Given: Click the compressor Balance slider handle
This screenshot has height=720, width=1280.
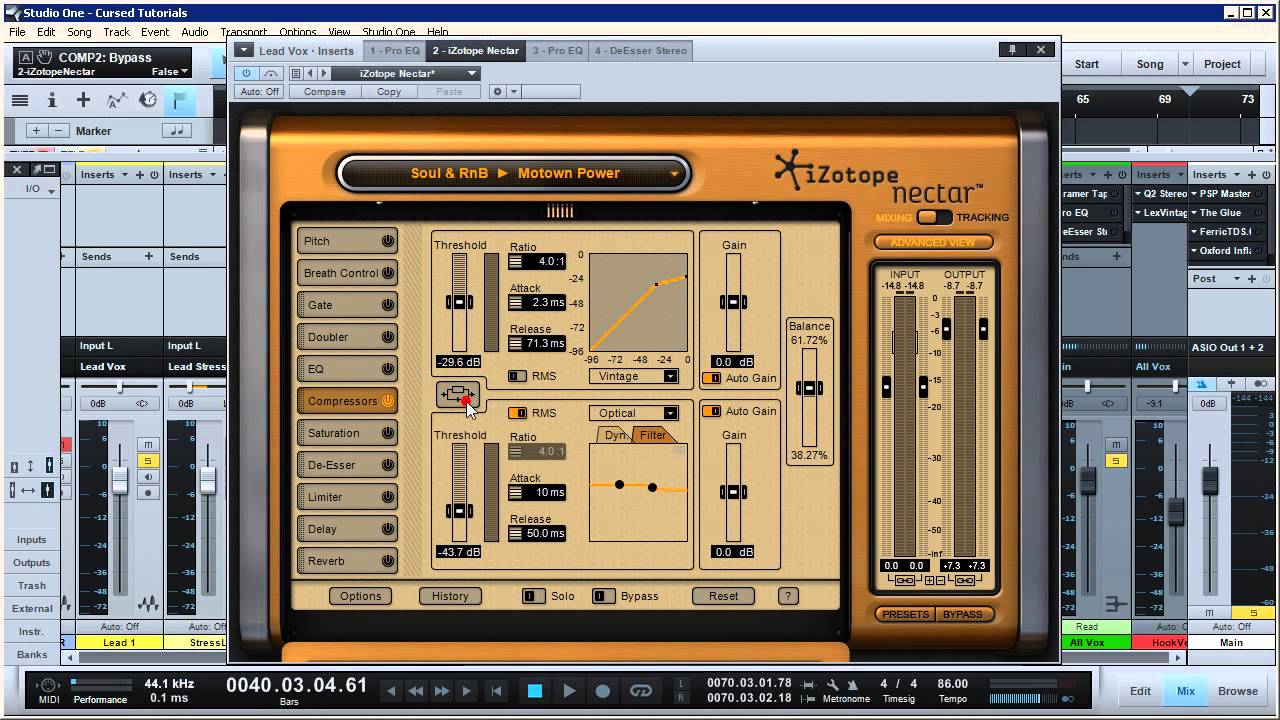Looking at the screenshot, I should point(809,388).
